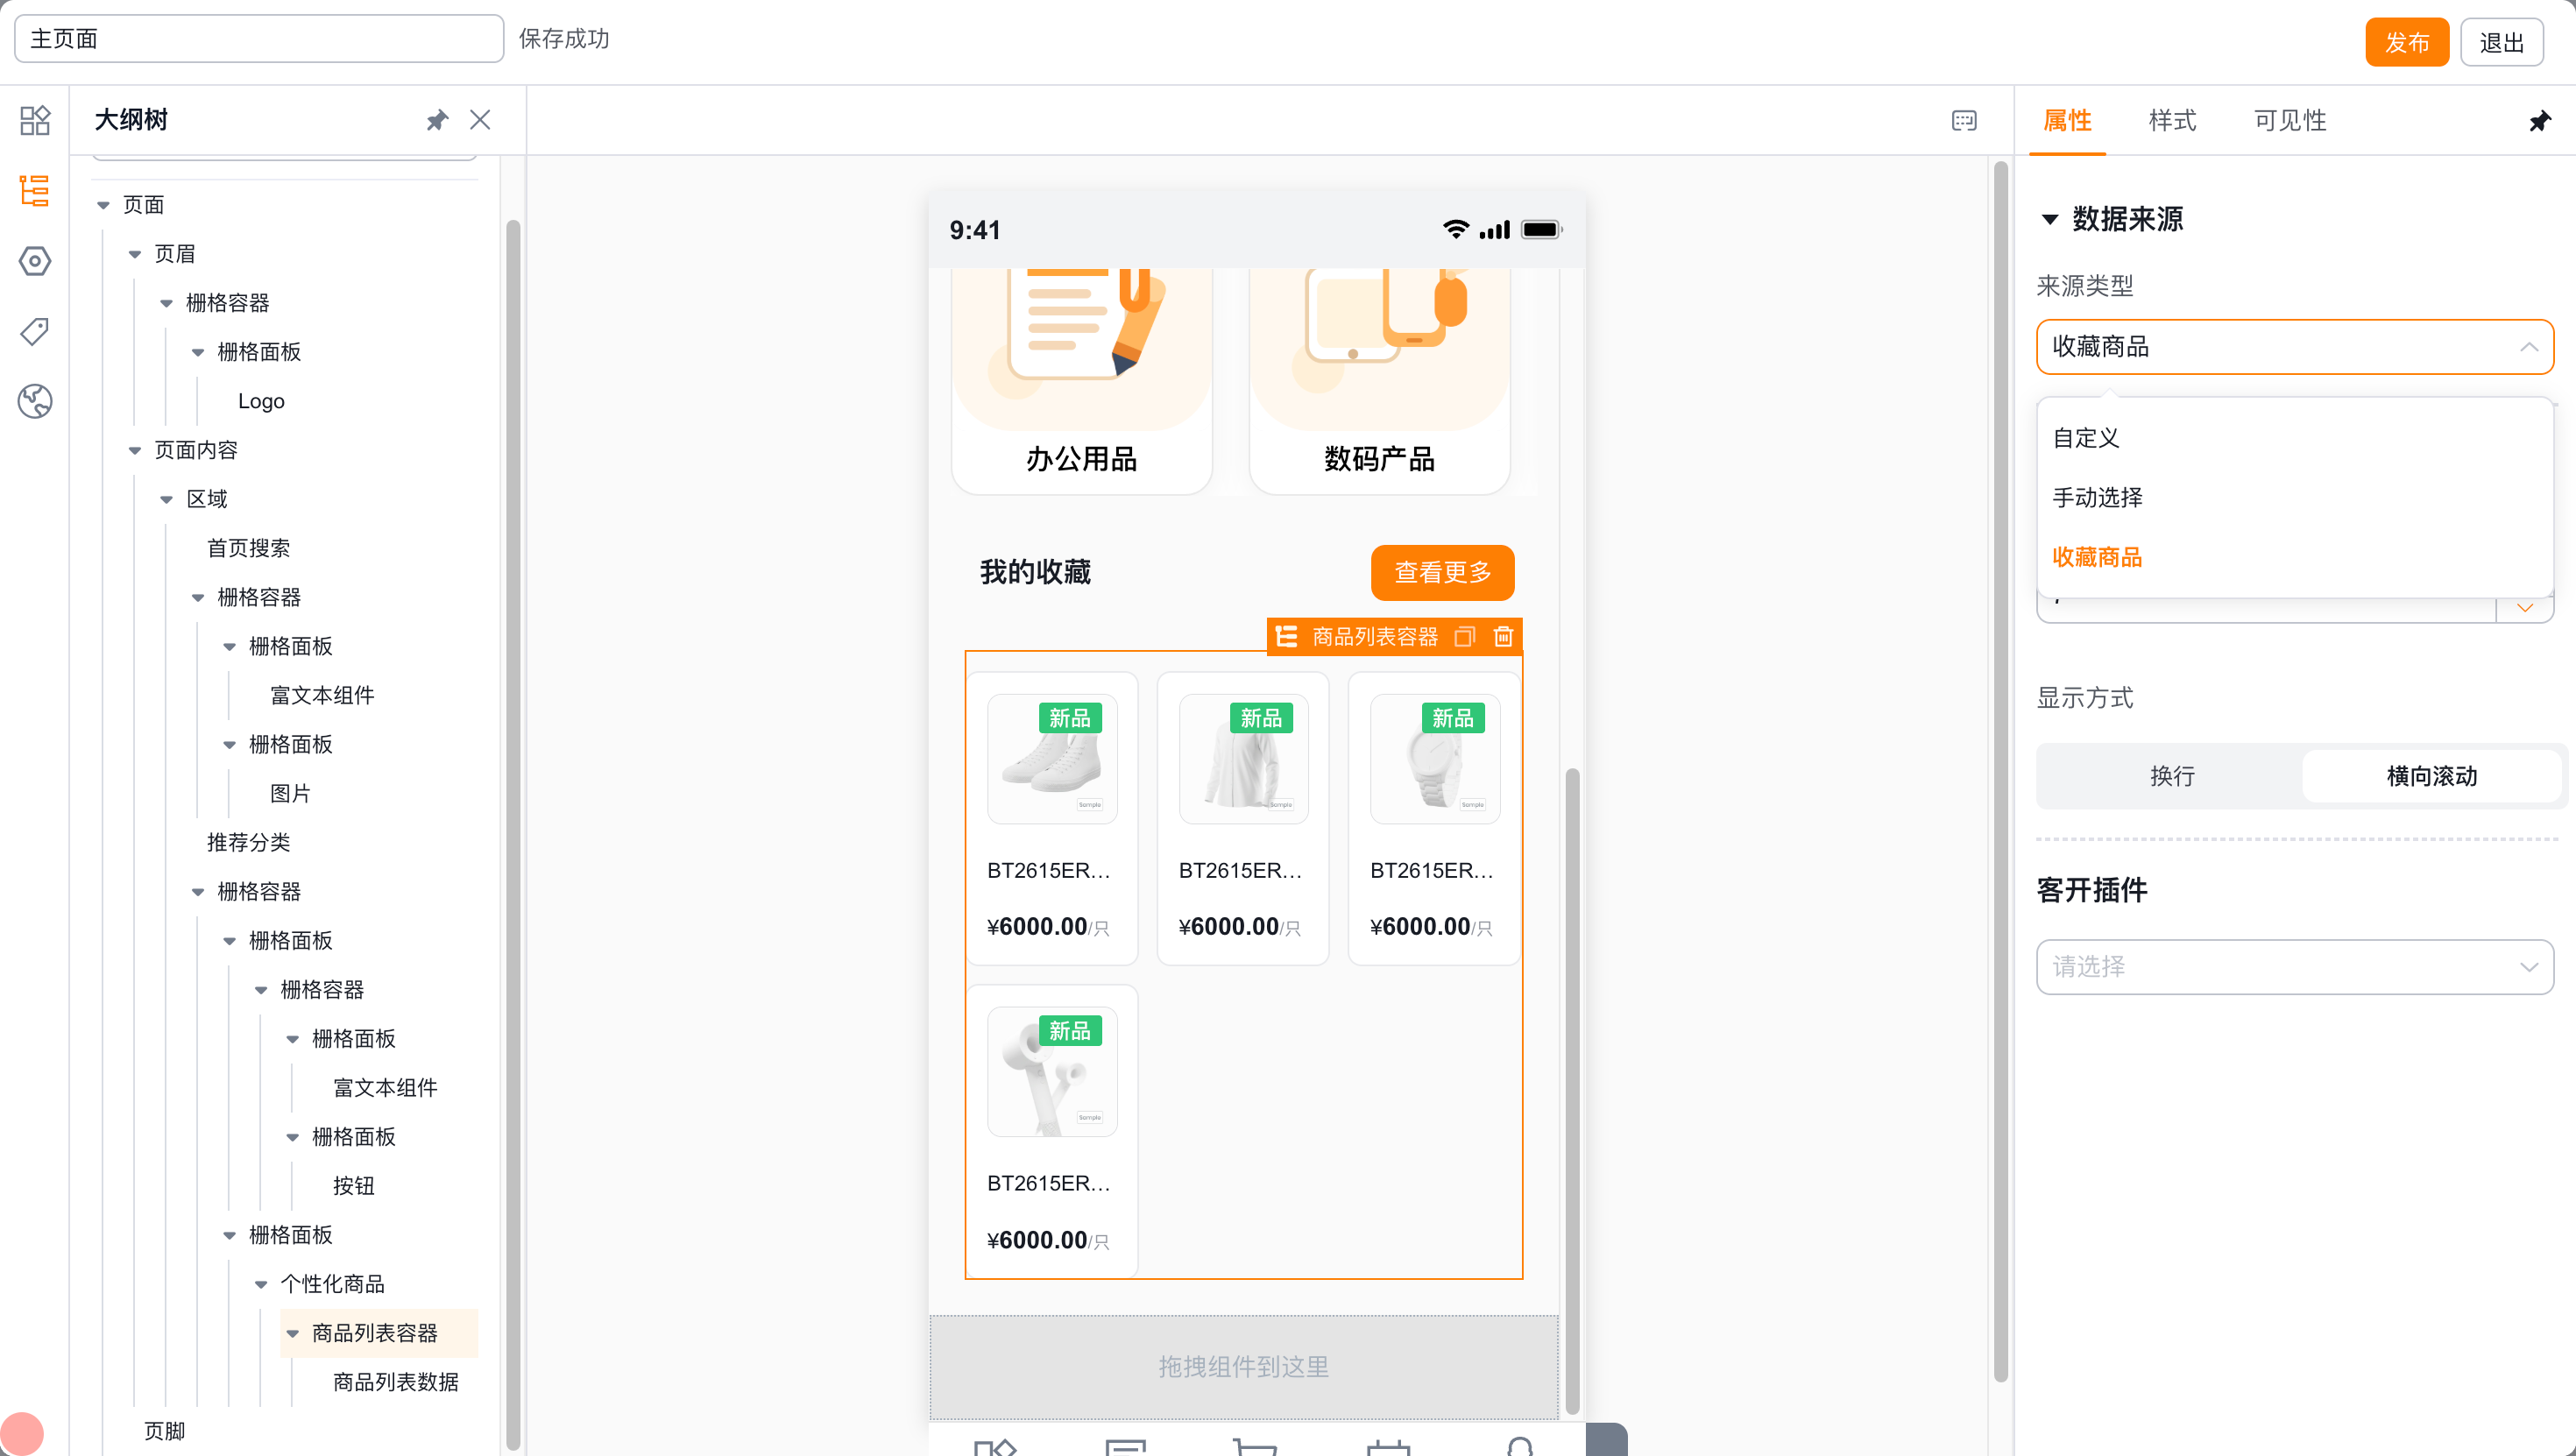Click the 查看更多 button

[1442, 572]
